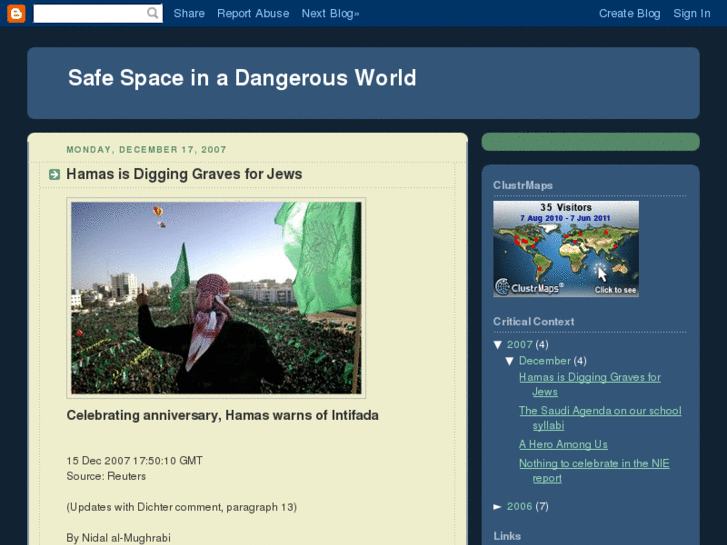The width and height of the screenshot is (727, 545).
Task: Click the Hamas rally photo thumbnail
Action: click(216, 298)
